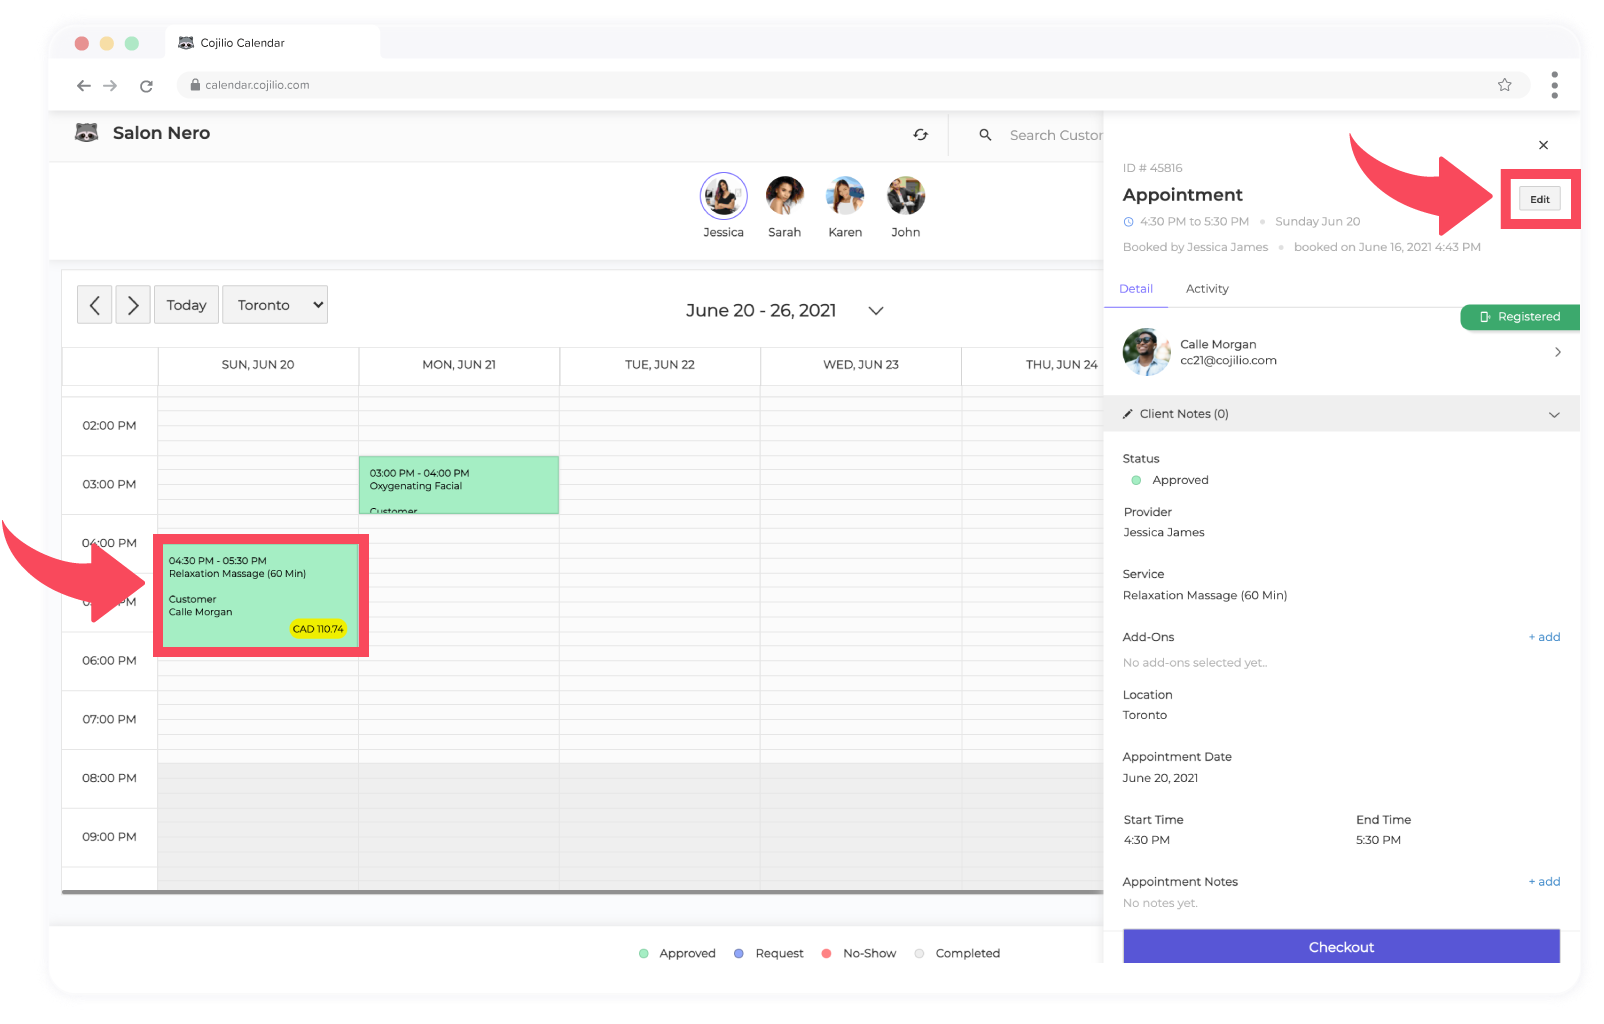Select Jessica's staff avatar
The height and width of the screenshot is (1024, 1604).
click(723, 196)
